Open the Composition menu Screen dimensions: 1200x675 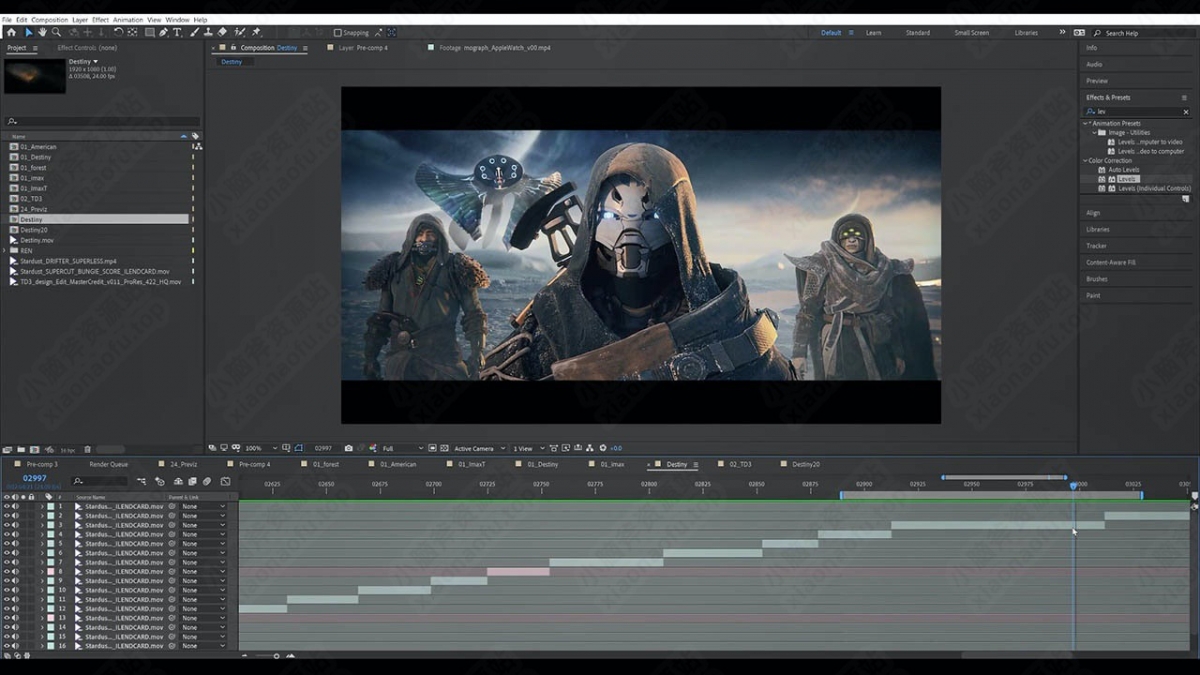49,20
